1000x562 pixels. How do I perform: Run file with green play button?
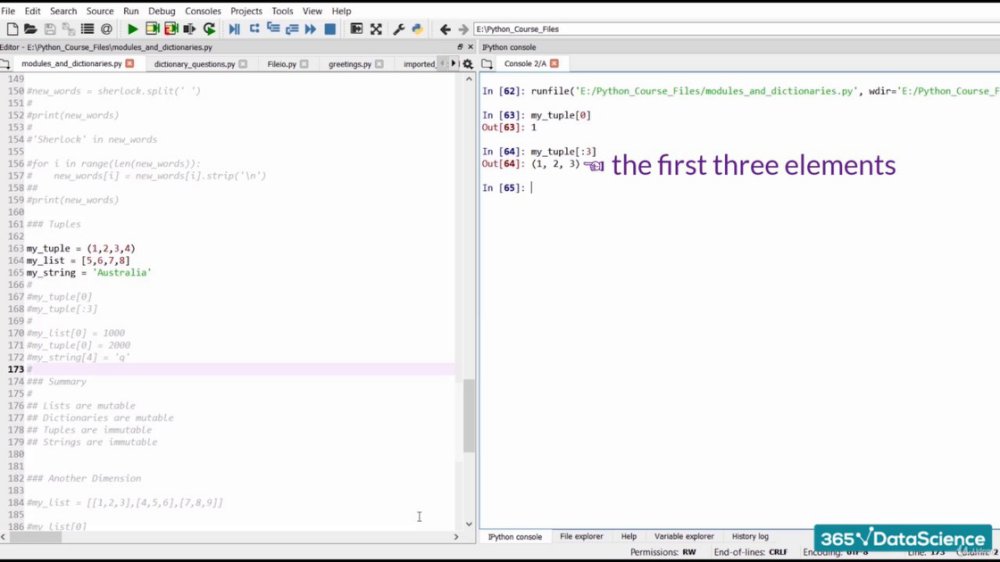pos(133,29)
